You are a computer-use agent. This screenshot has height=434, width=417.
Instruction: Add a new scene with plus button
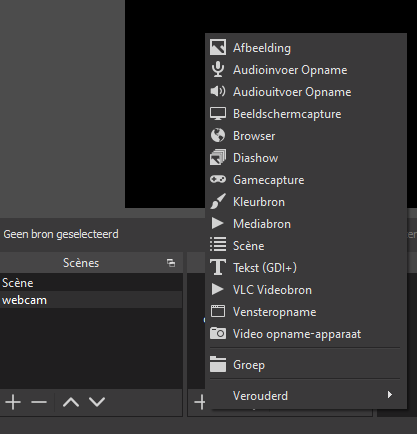[13, 402]
